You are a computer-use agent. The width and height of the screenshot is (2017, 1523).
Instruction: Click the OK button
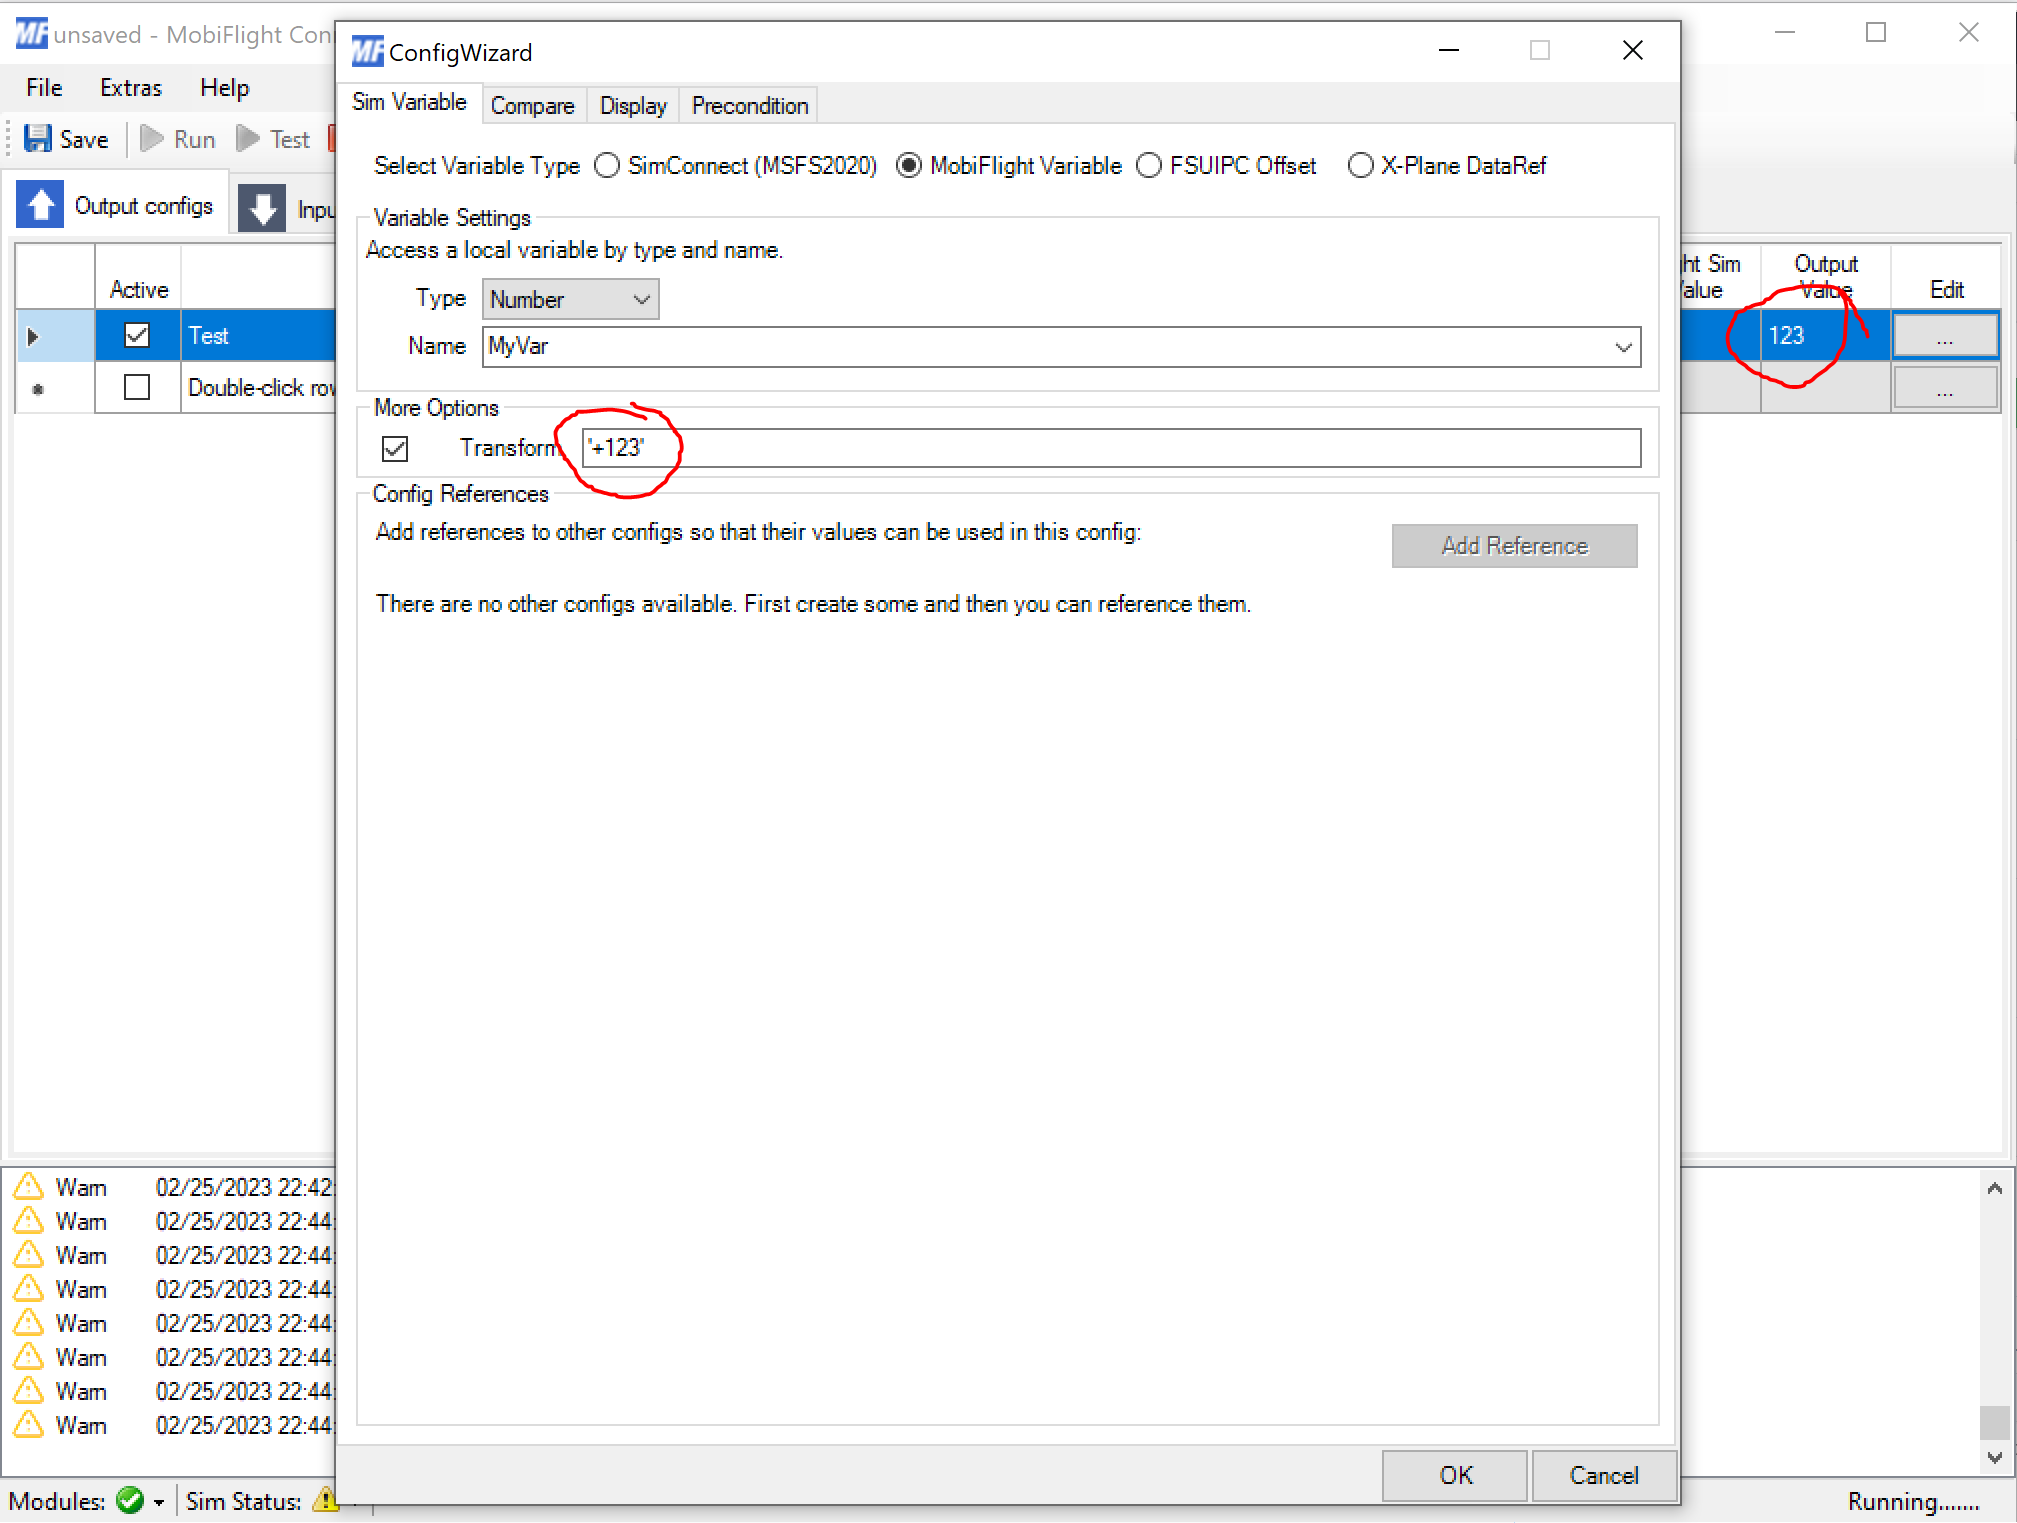pyautogui.click(x=1455, y=1475)
